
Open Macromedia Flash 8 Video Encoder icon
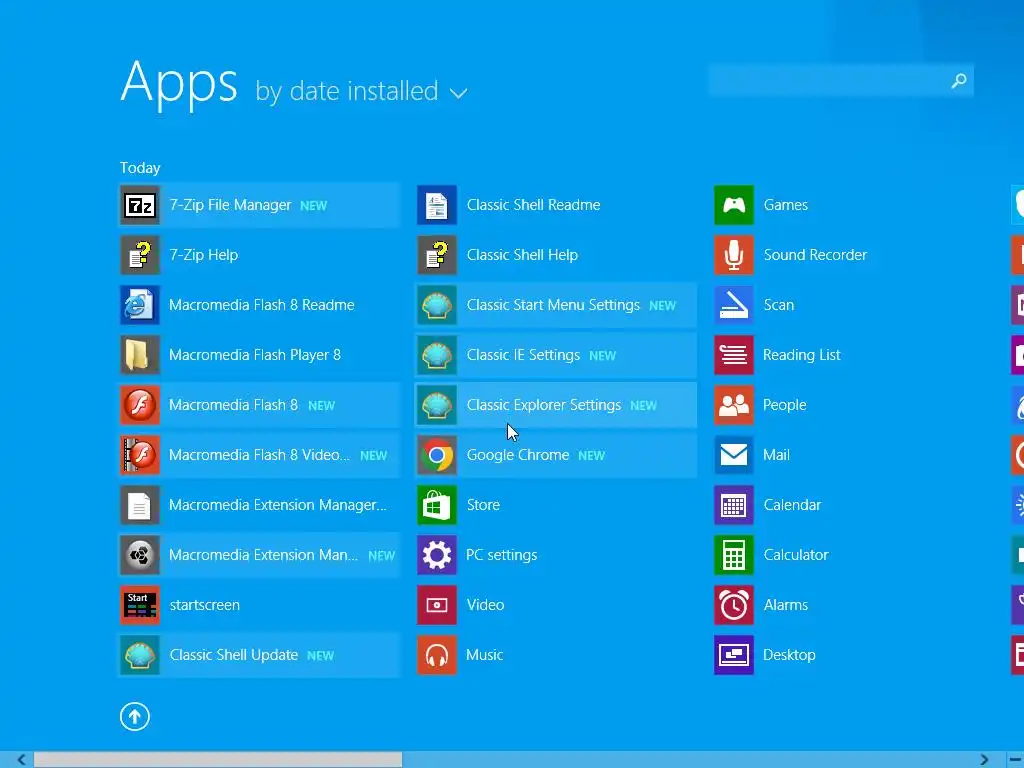[140, 455]
